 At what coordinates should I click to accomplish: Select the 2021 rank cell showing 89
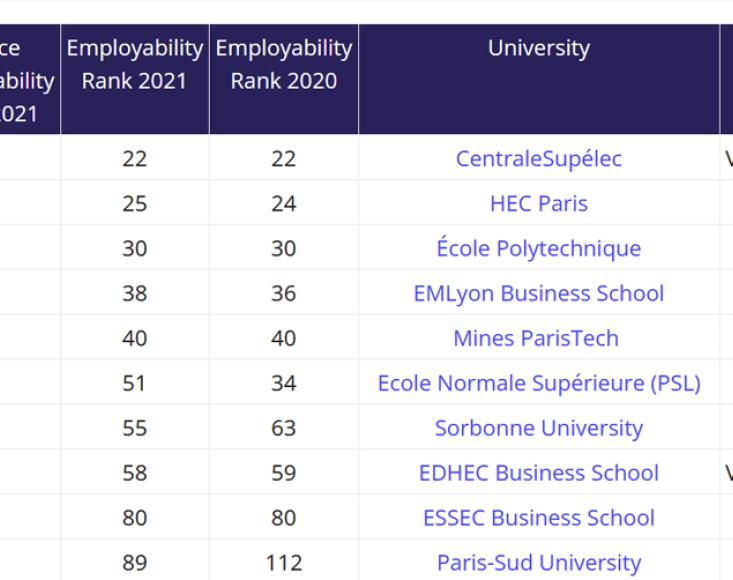(x=135, y=563)
